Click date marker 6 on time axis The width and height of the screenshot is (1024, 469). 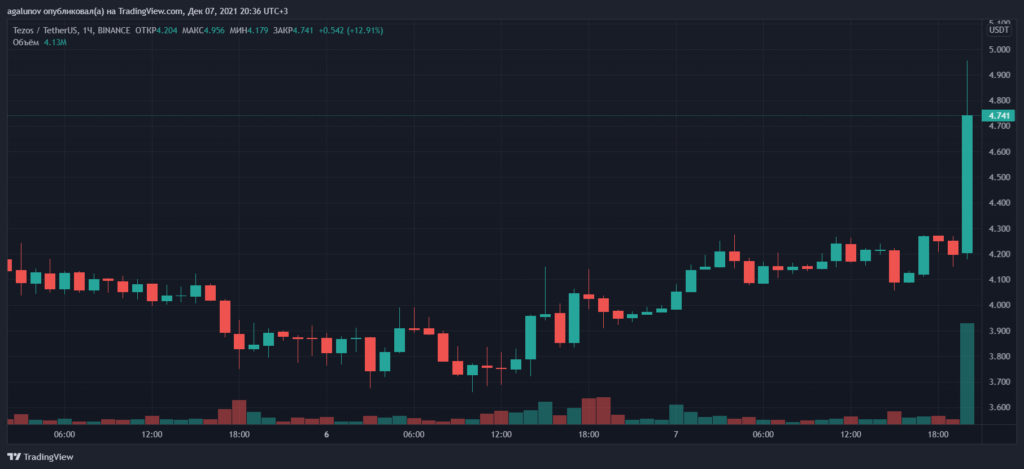(326, 435)
